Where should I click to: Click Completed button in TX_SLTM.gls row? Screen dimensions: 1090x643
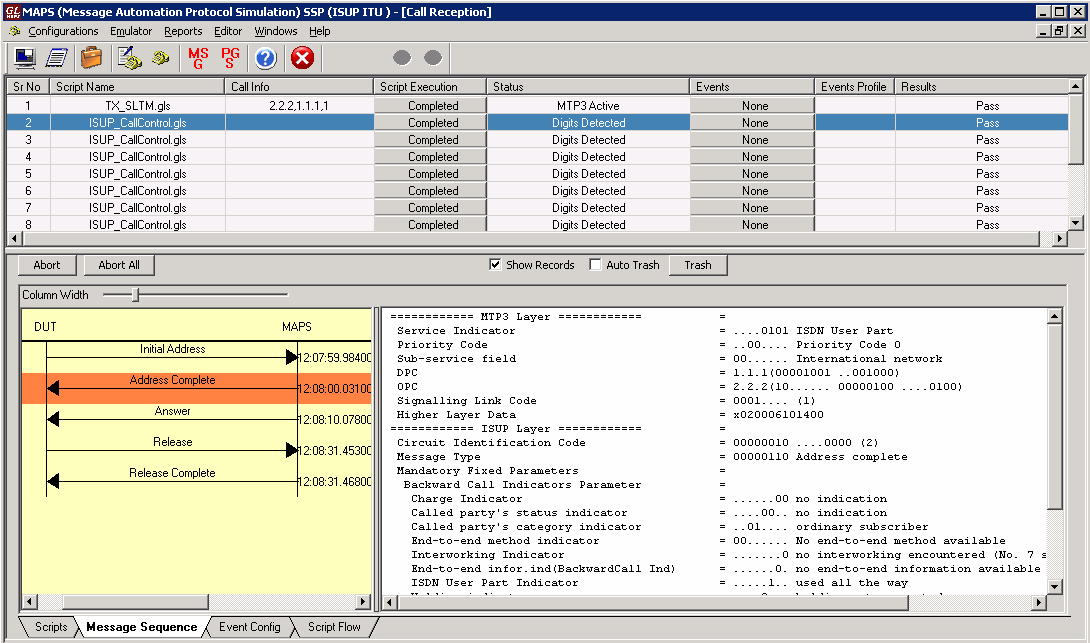pos(430,106)
